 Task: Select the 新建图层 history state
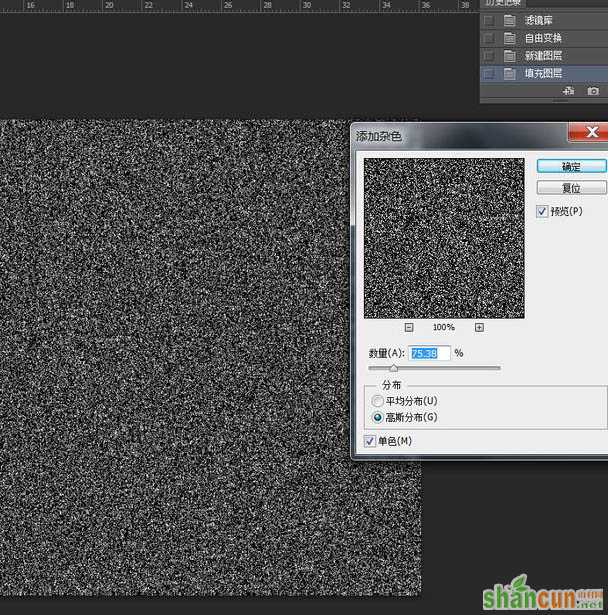pos(544,56)
